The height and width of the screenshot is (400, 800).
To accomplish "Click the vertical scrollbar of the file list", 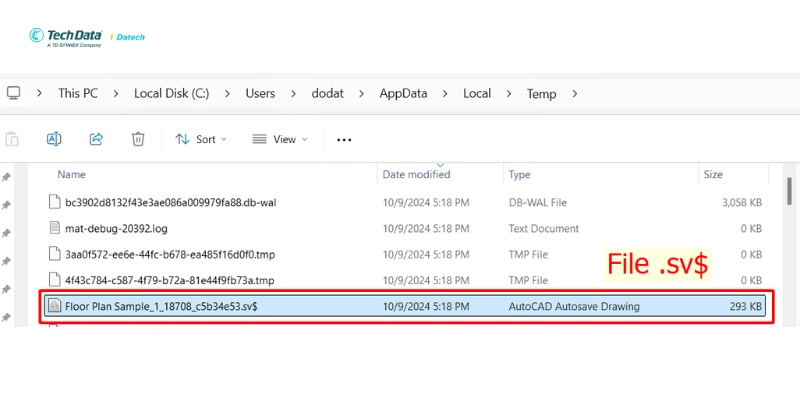I will tap(789, 191).
